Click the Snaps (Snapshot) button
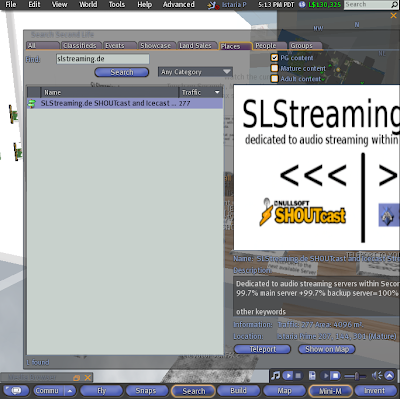Image resolution: width=400 pixels, height=399 pixels. (x=146, y=391)
